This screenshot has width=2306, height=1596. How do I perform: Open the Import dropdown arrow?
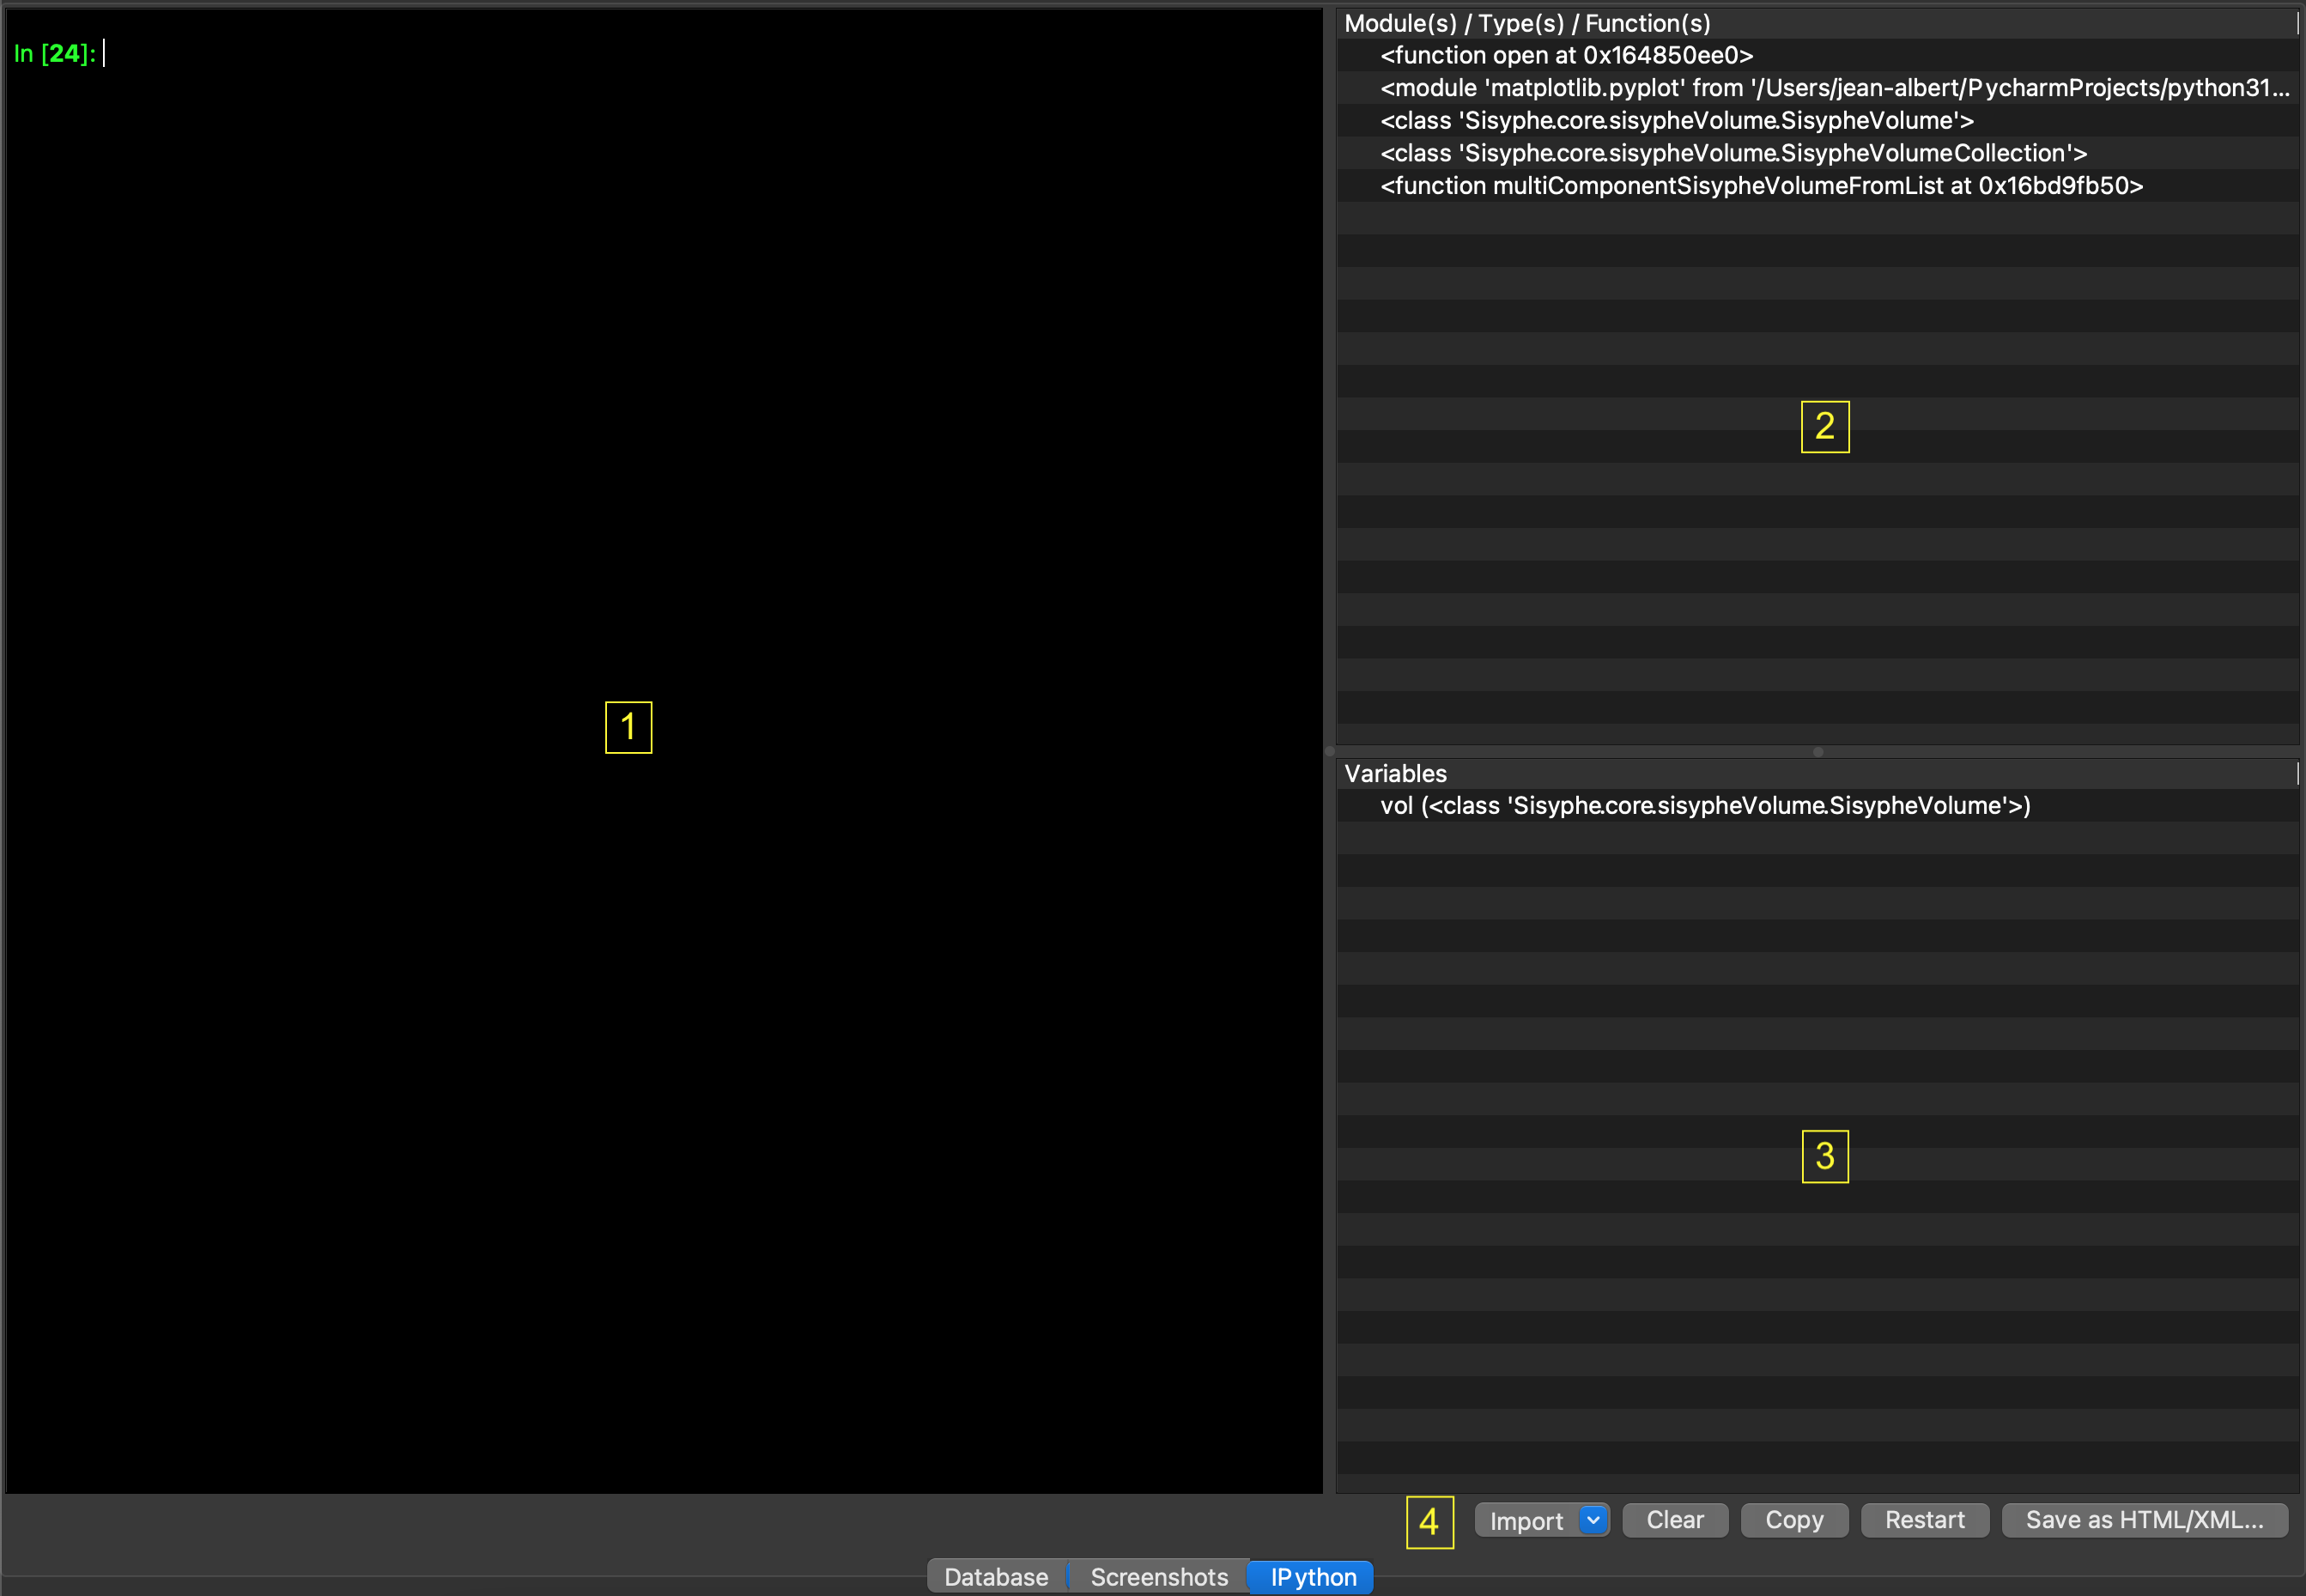(x=1593, y=1520)
